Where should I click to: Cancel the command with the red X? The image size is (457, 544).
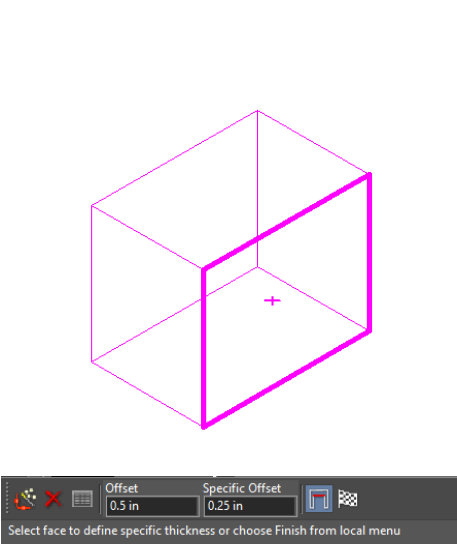pyautogui.click(x=53, y=499)
